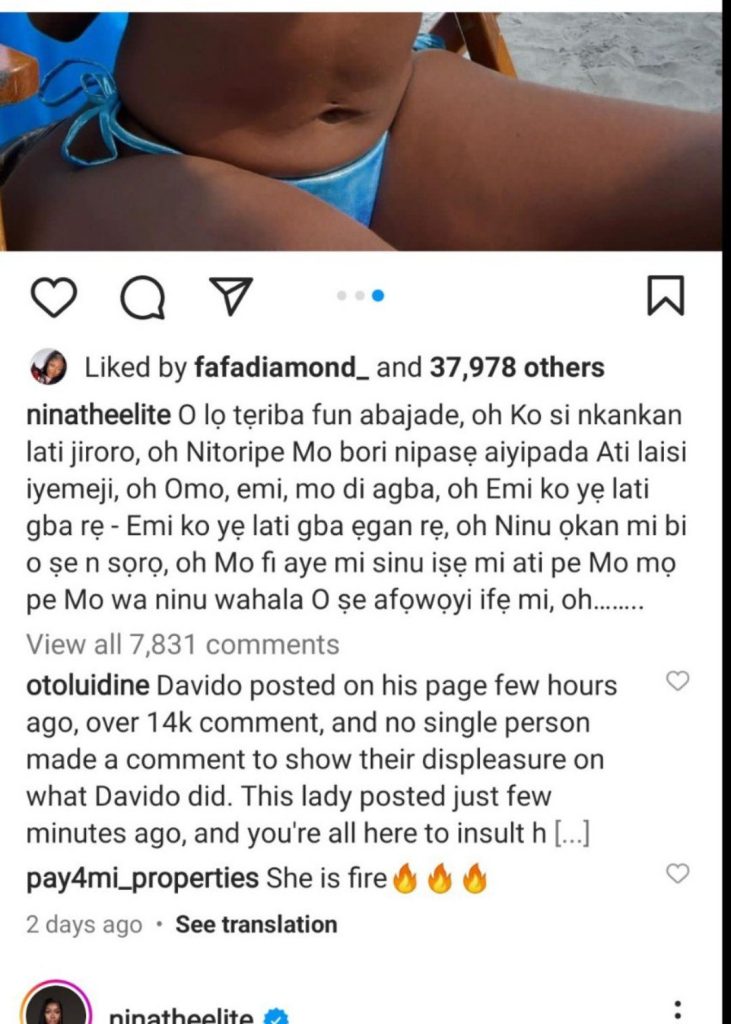Viewport: 731px width, 1024px height.
Task: Open ninatheelite story avatar at bottom
Action: click(55, 1006)
